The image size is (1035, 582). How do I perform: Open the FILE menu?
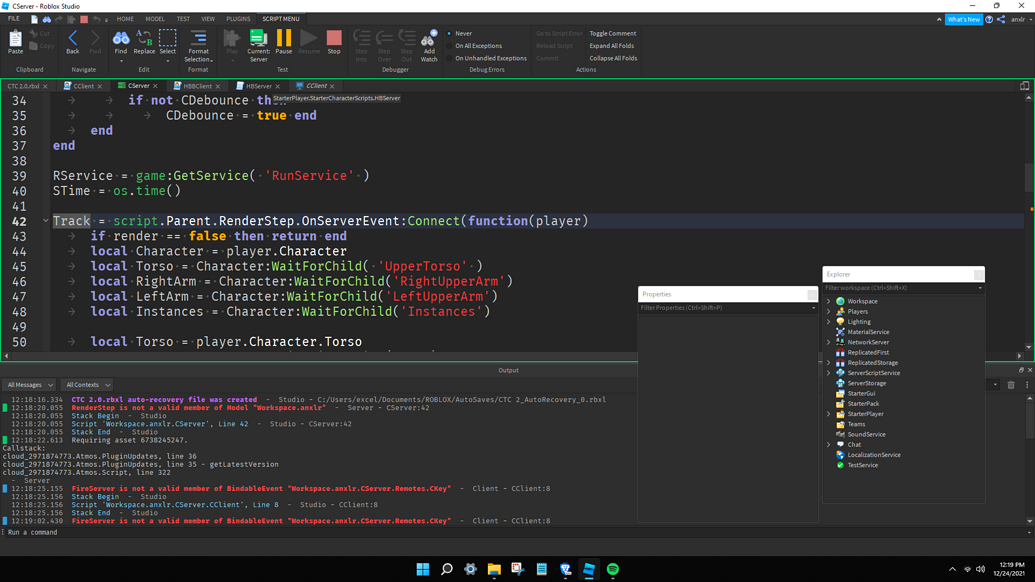[13, 19]
